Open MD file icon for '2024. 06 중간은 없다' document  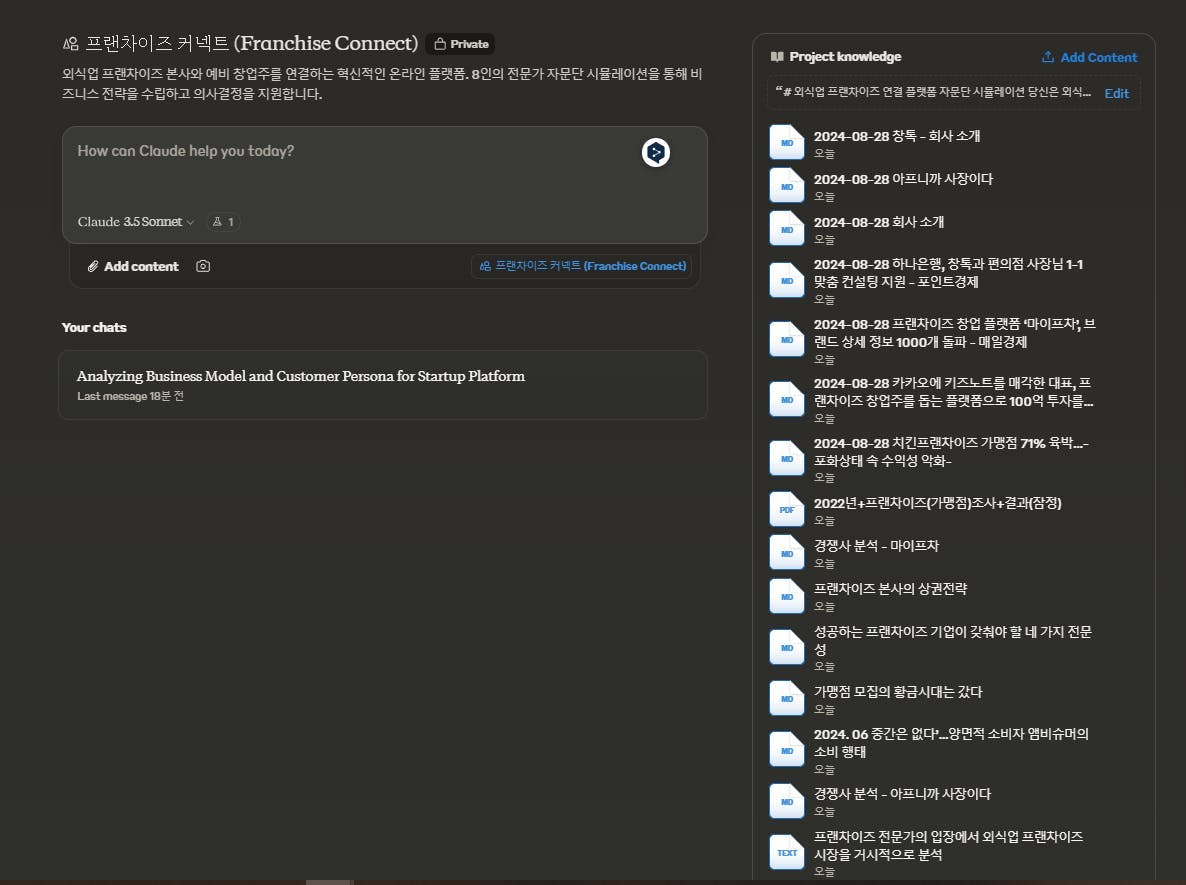coord(787,750)
